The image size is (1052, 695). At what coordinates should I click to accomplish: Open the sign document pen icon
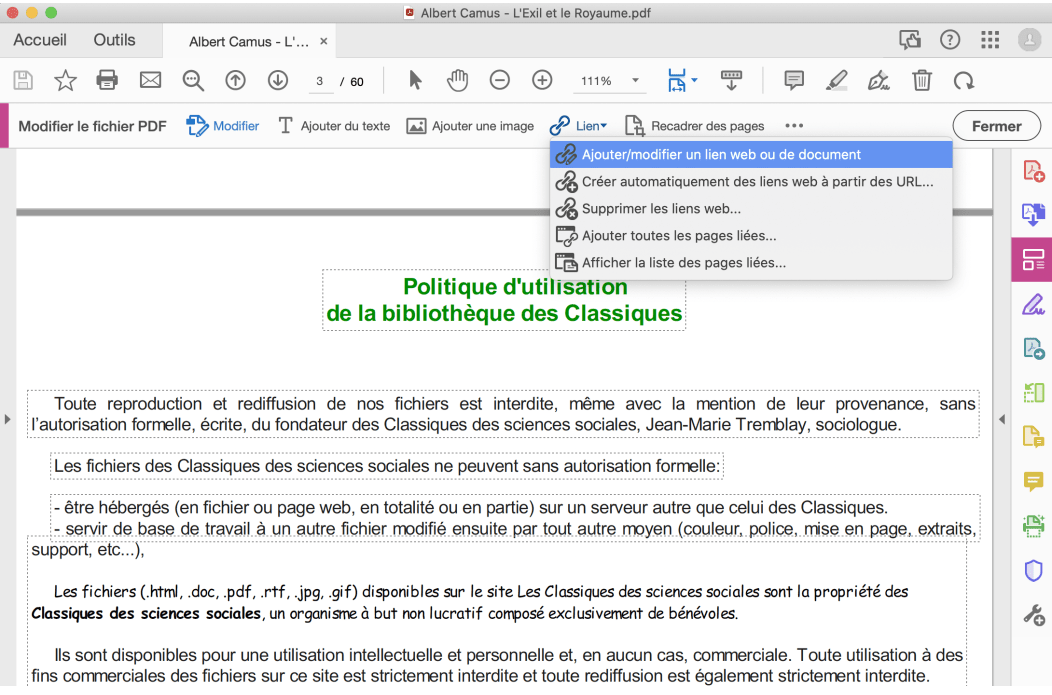878,81
